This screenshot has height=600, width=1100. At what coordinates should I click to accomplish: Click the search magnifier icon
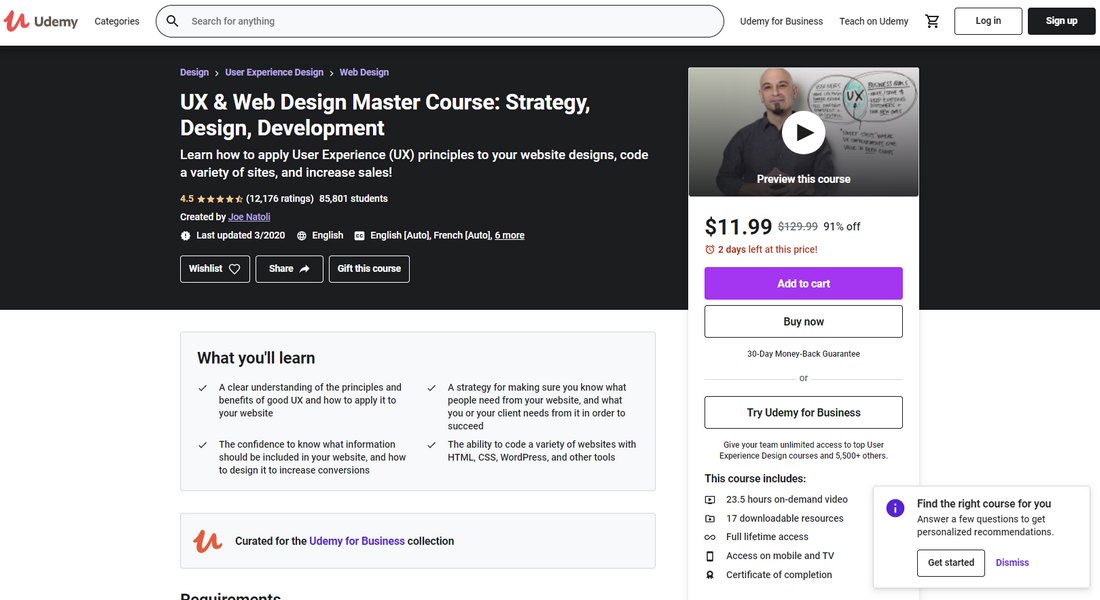pyautogui.click(x=172, y=21)
